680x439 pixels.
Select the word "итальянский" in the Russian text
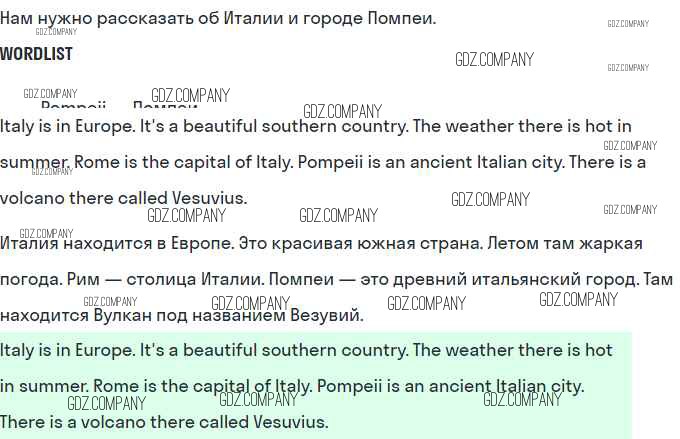tap(517, 279)
